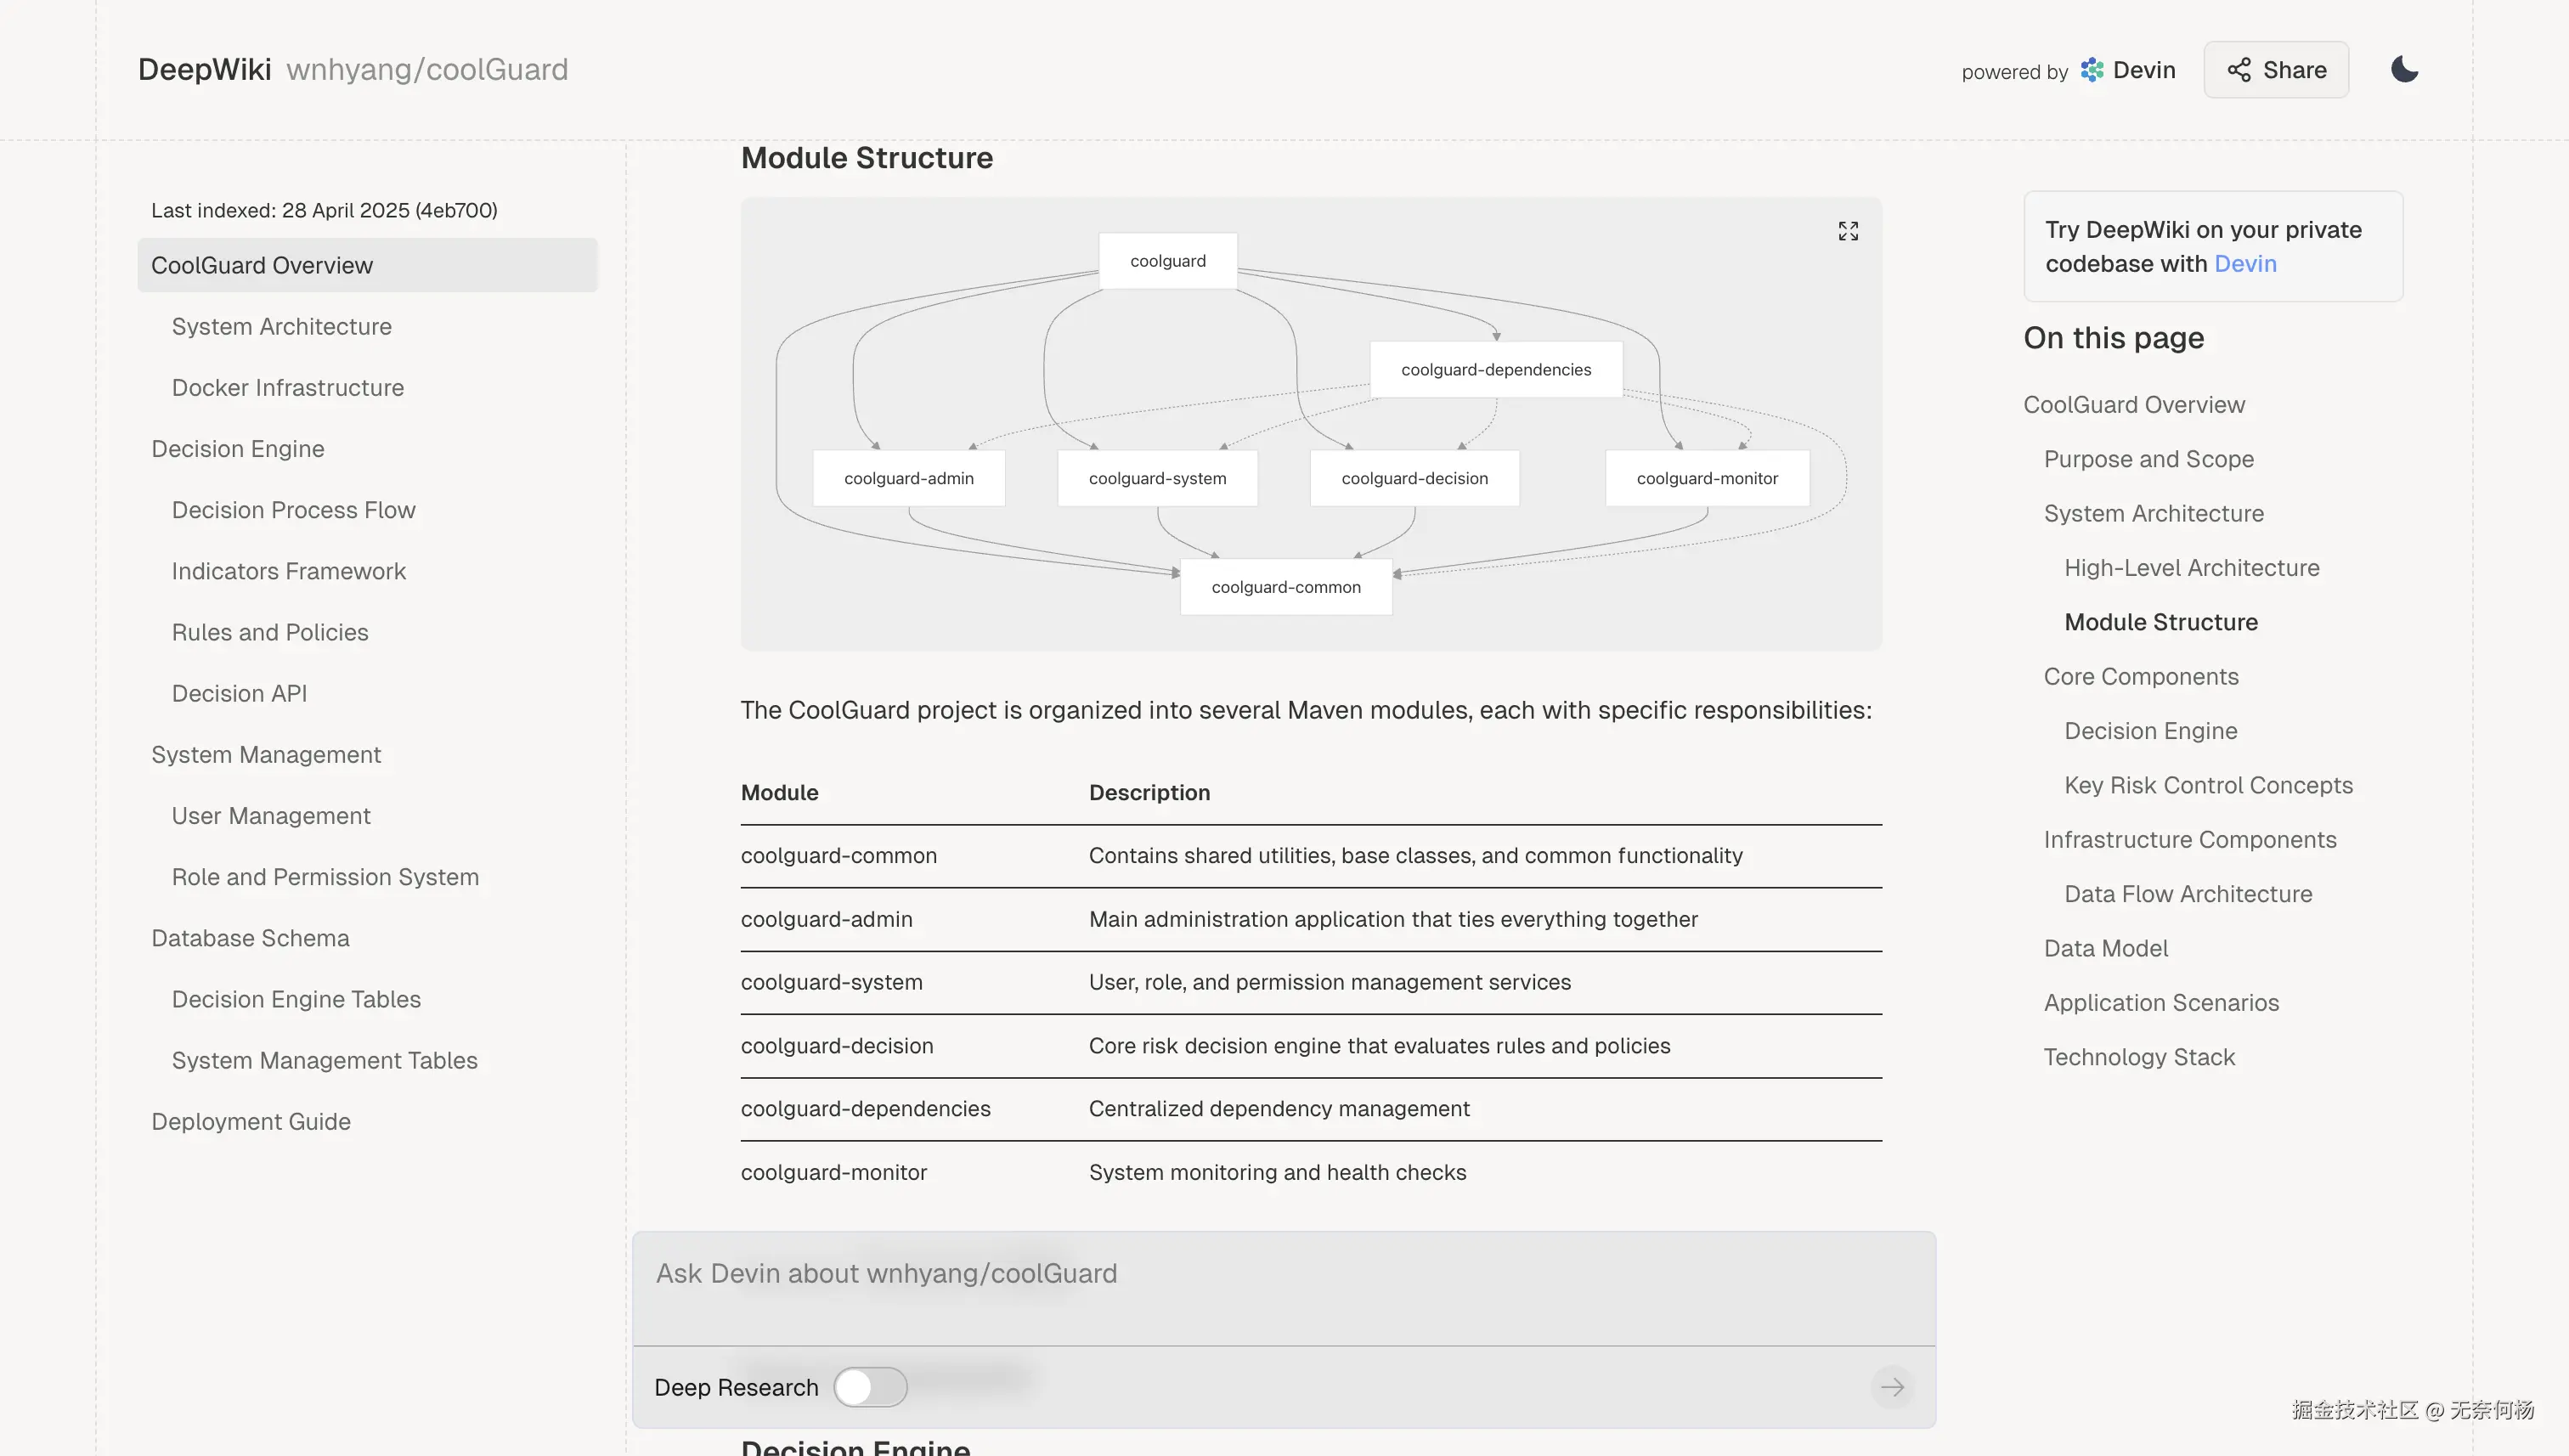Click the coolguard-common diagram node
The image size is (2569, 1456).
pos(1285,587)
